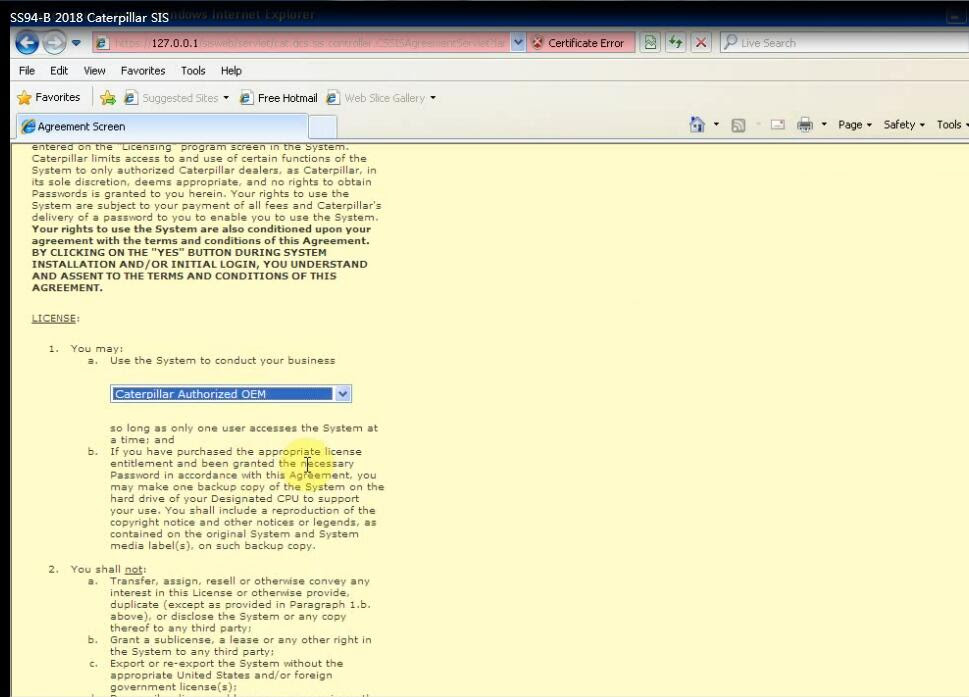Click the Print icon
969x697 pixels.
805,125
